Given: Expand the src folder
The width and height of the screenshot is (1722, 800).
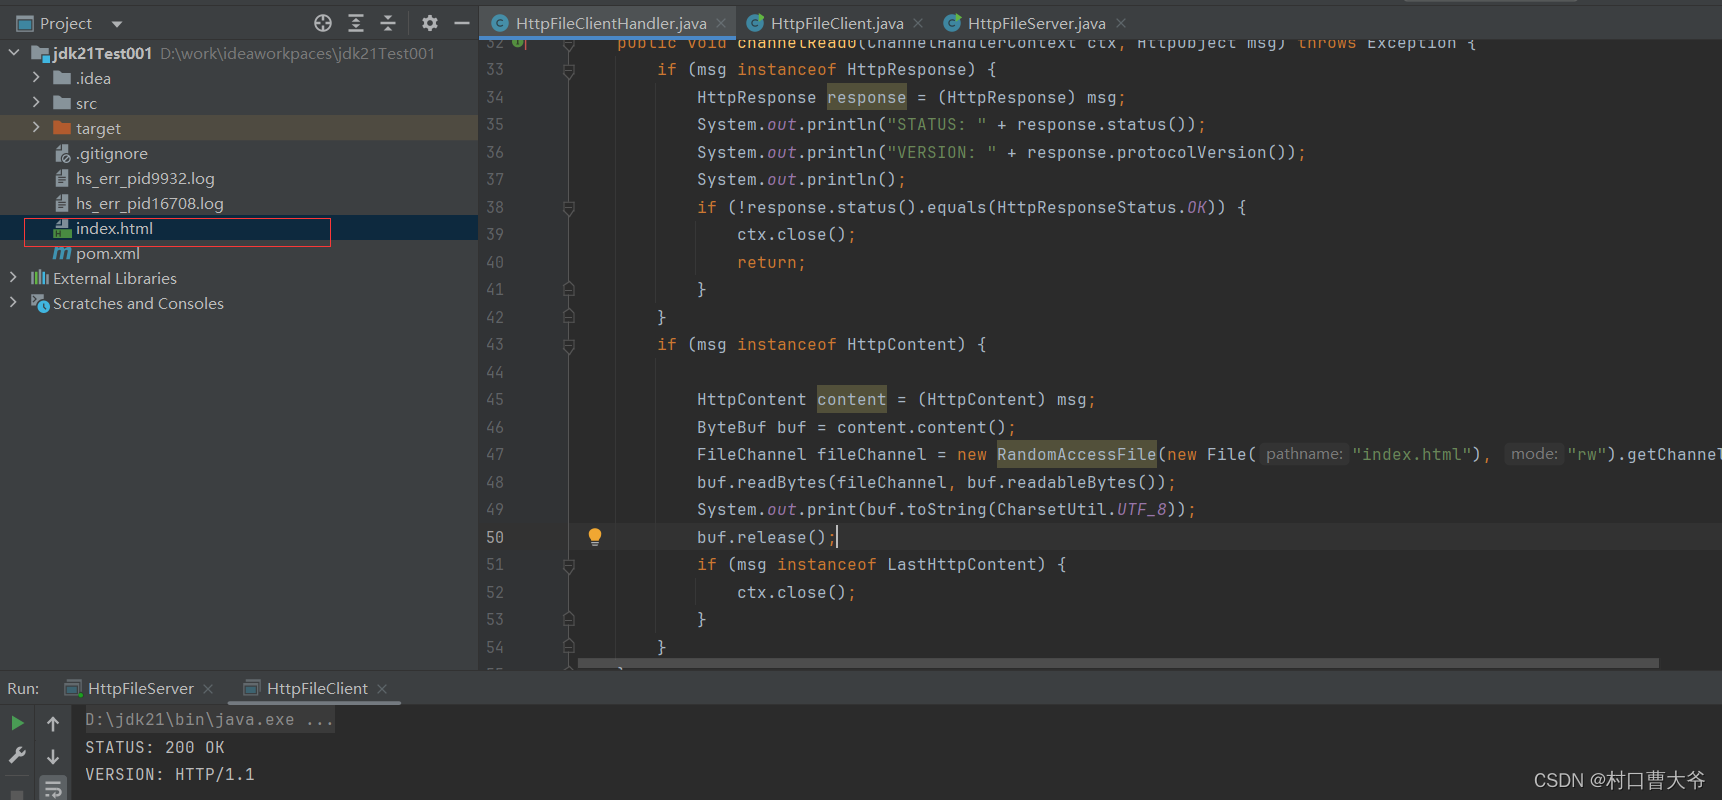Looking at the screenshot, I should pos(37,102).
